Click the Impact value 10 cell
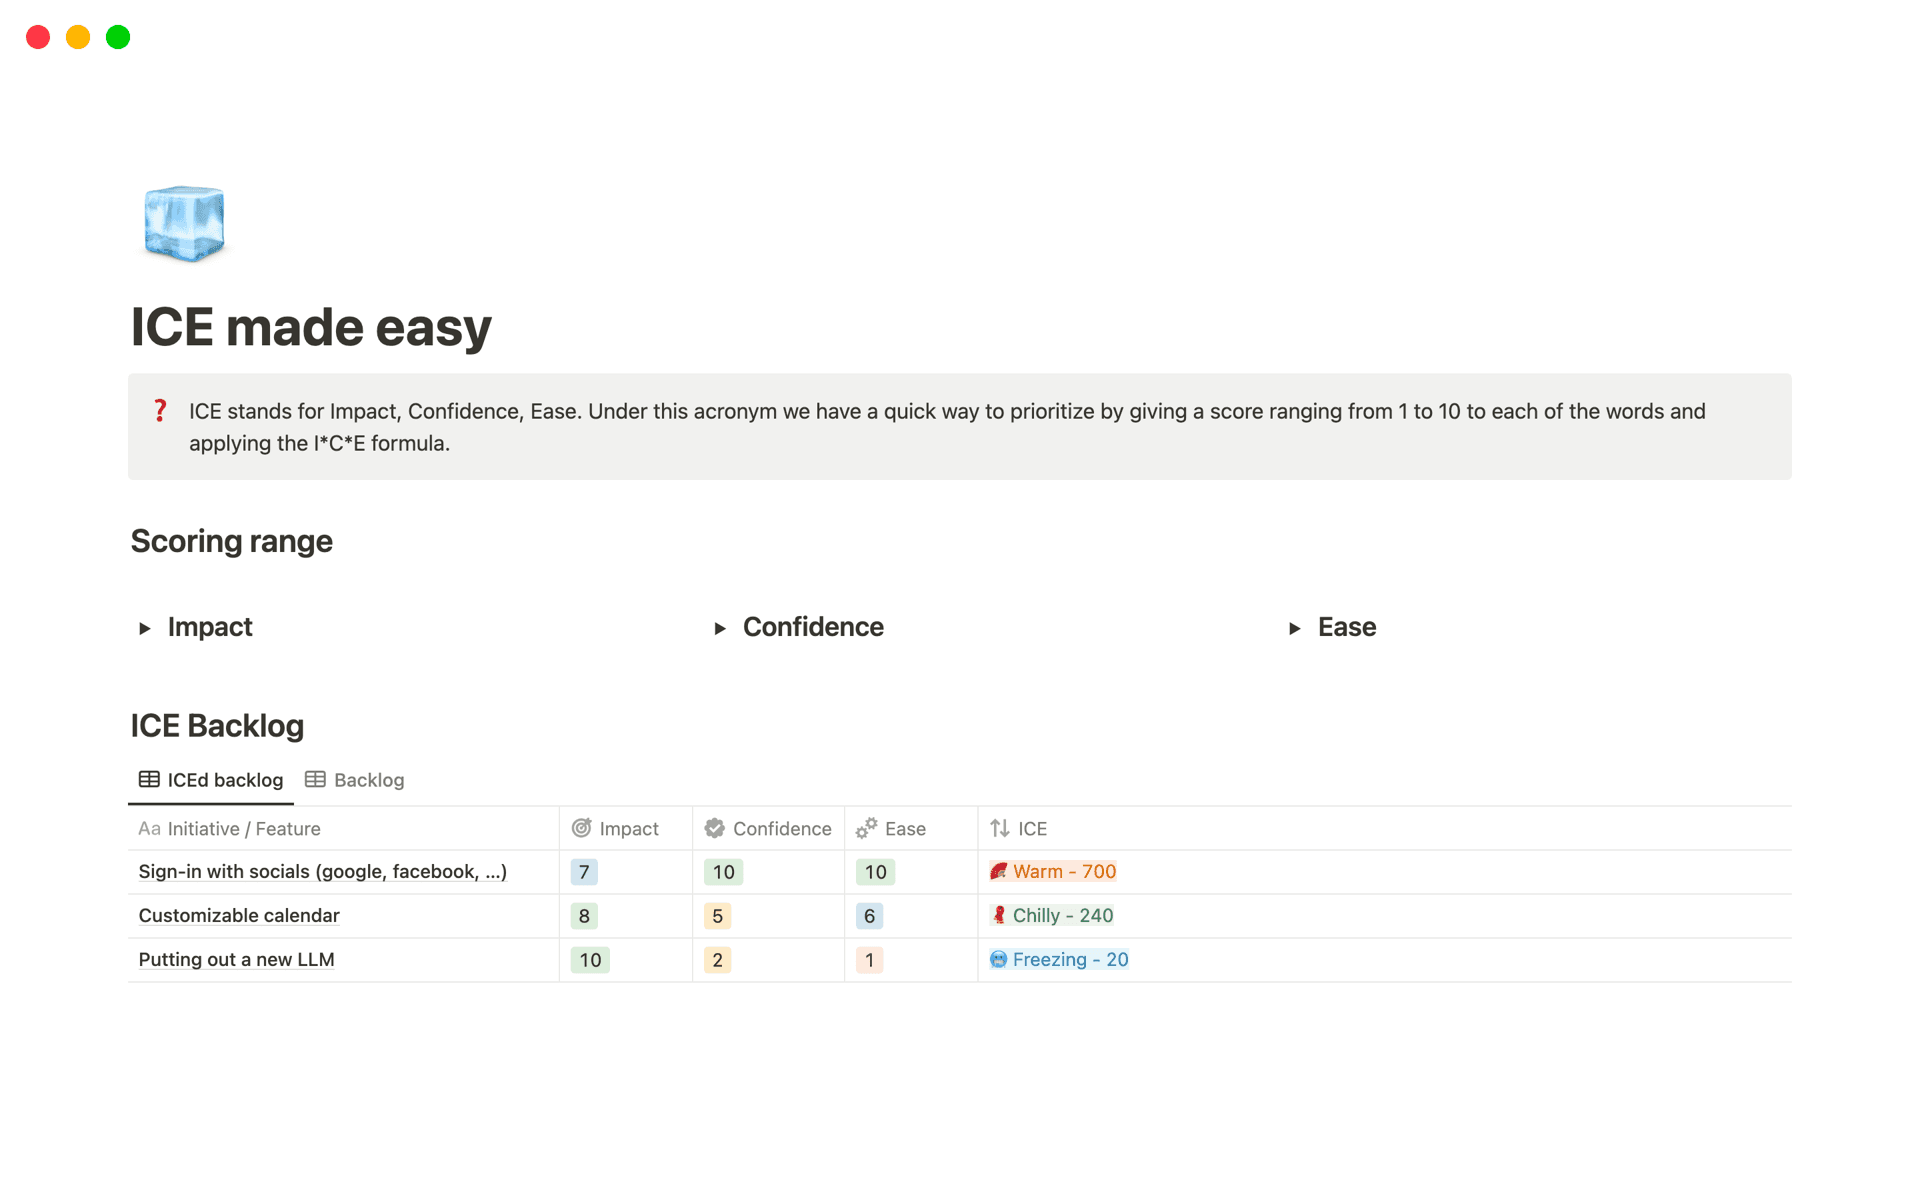This screenshot has width=1920, height=1200. point(590,960)
